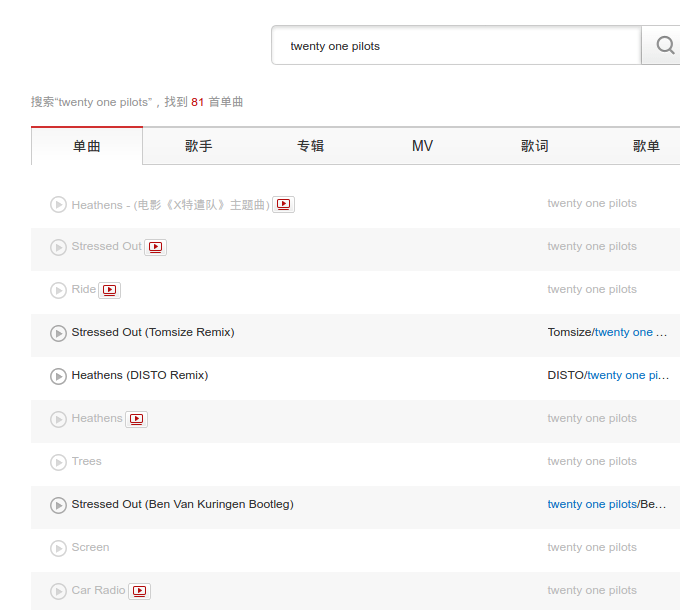Click artist name 'Tomsize'
The width and height of the screenshot is (680, 610).
click(x=569, y=332)
